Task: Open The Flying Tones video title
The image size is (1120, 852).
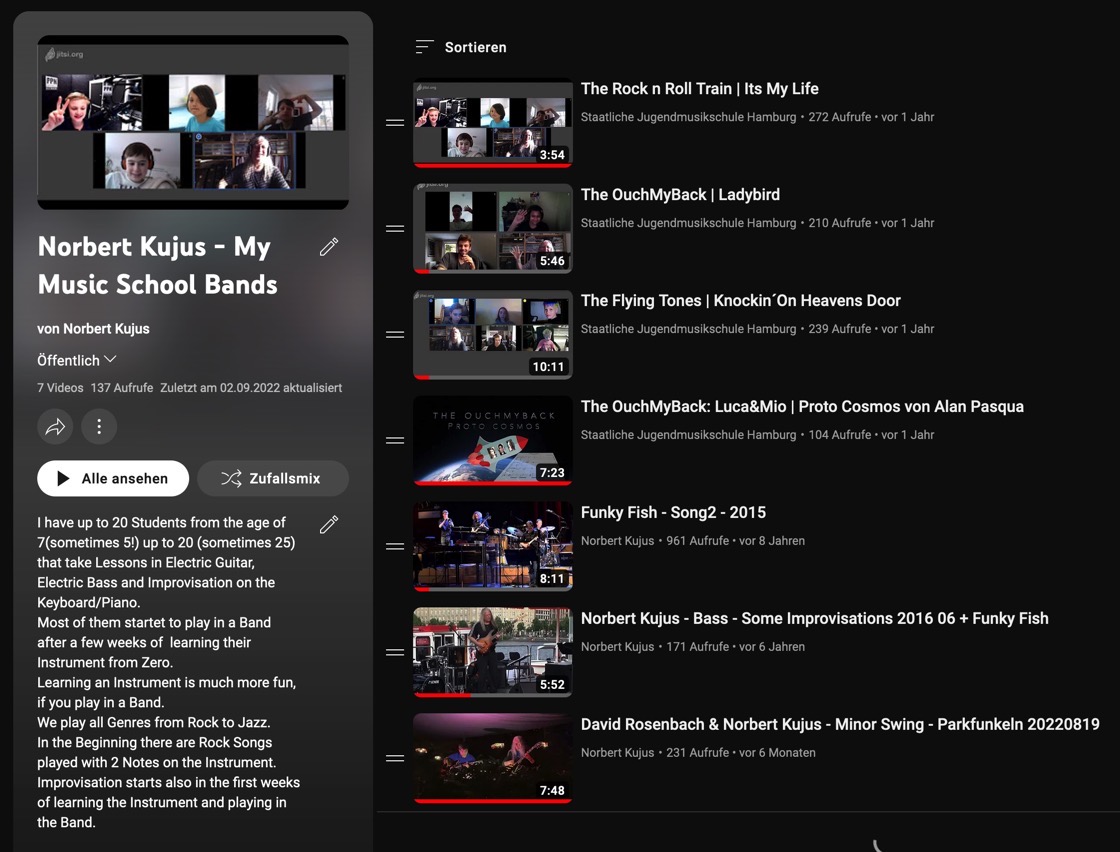Action: click(x=740, y=301)
